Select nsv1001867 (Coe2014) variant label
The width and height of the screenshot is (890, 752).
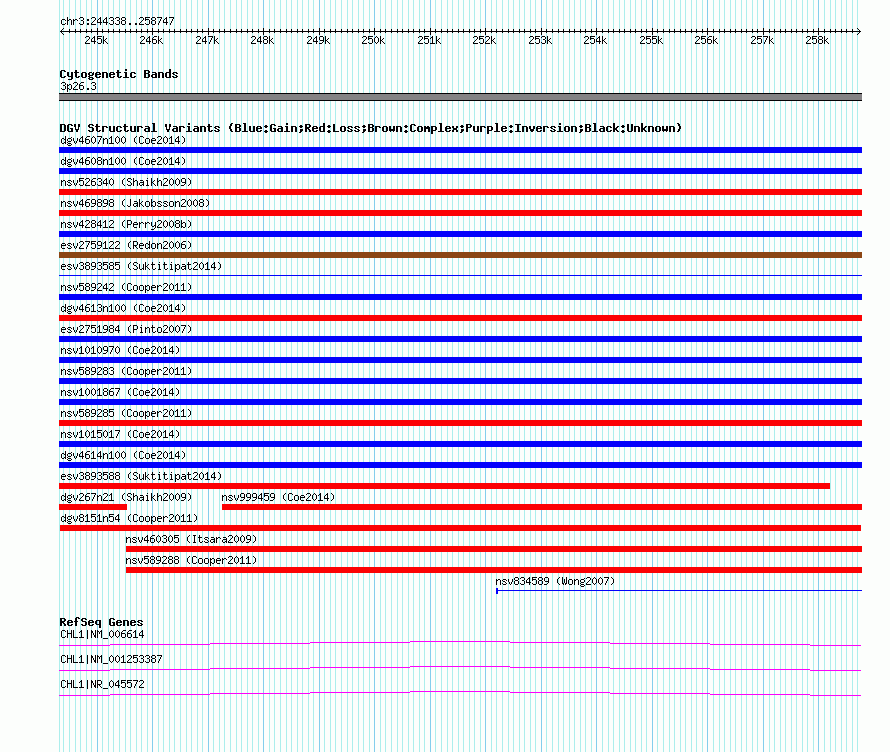(120, 392)
